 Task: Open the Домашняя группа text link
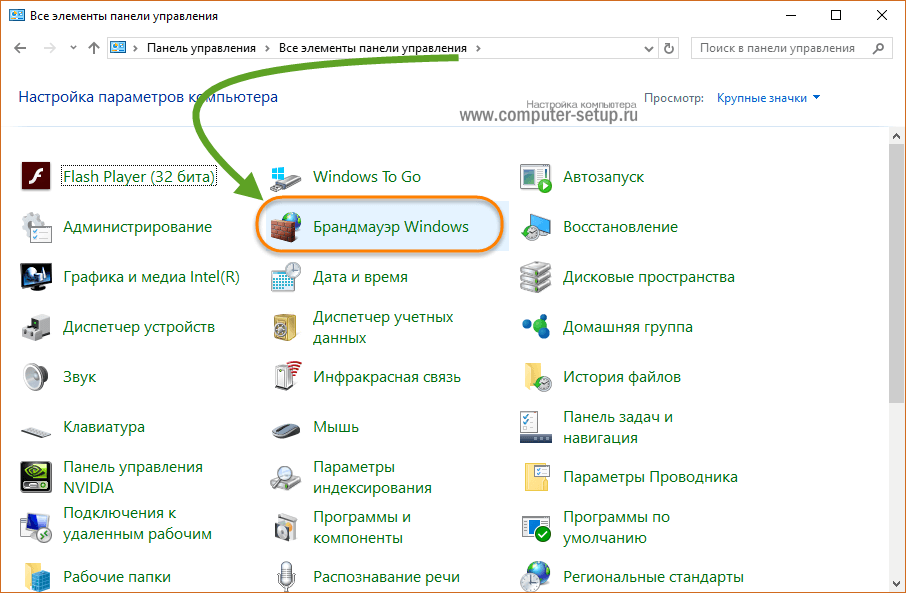point(627,327)
